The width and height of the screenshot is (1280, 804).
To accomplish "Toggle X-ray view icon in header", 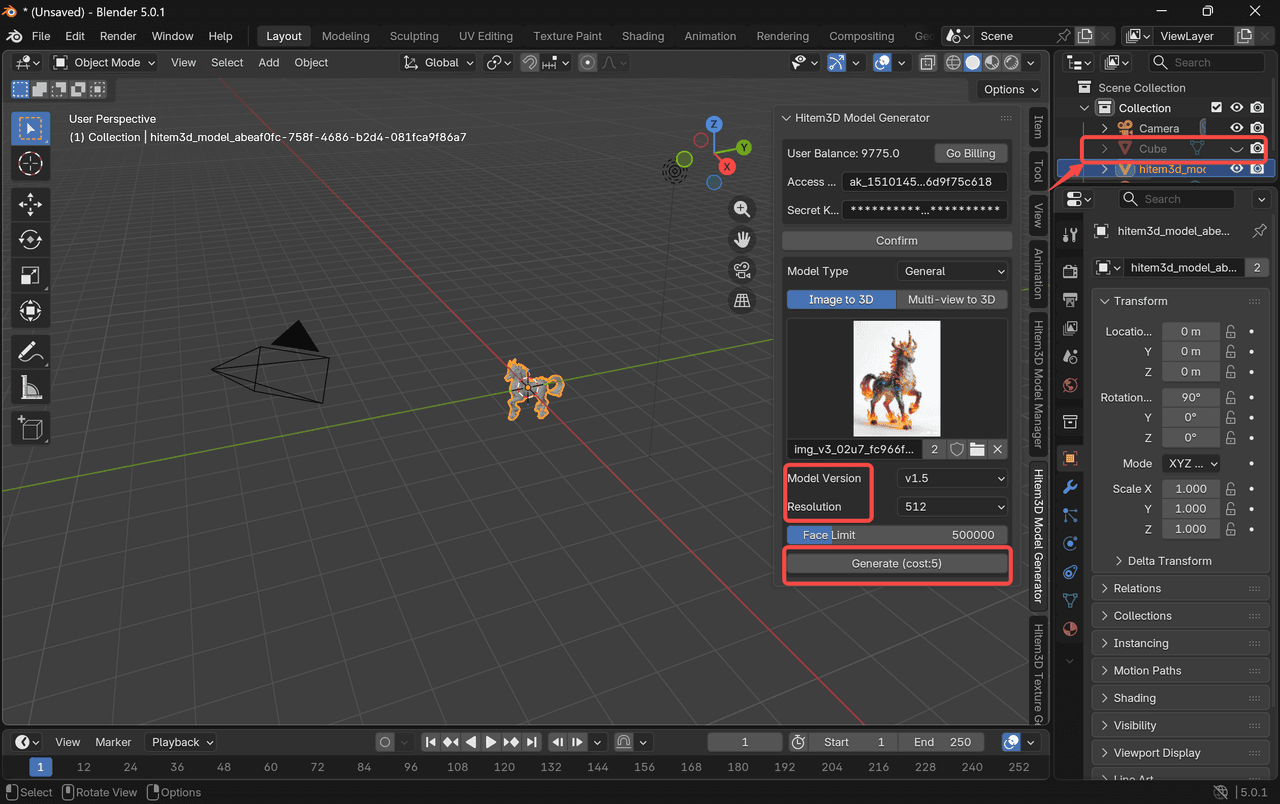I will click(927, 62).
